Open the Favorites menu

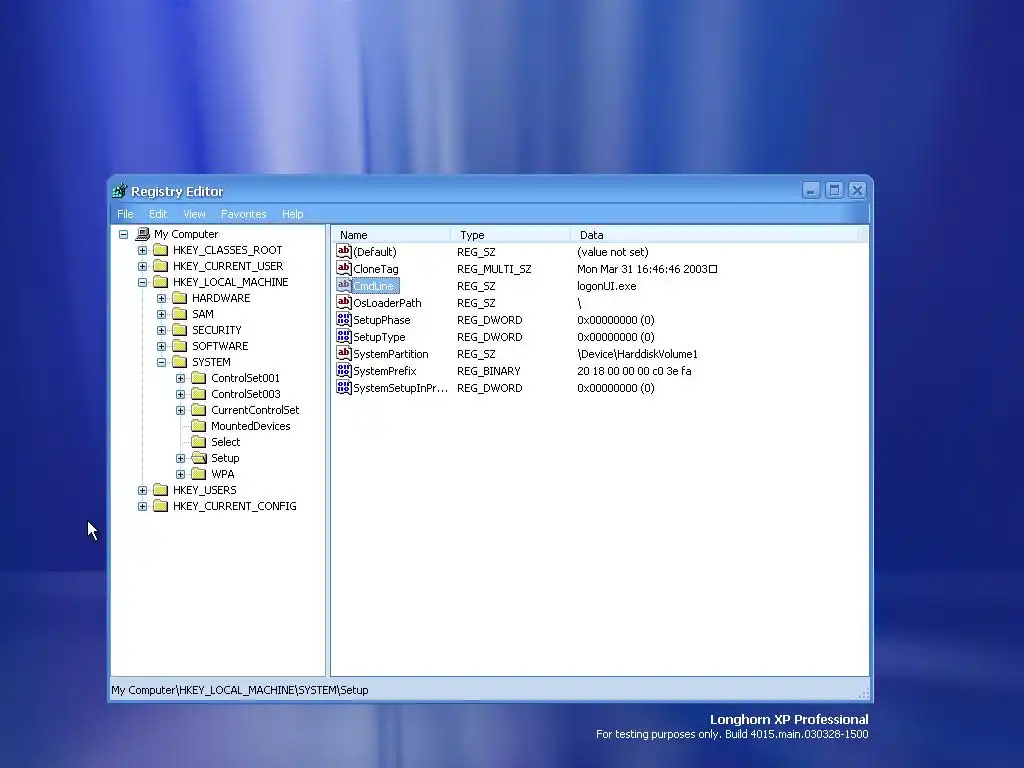[x=244, y=214]
